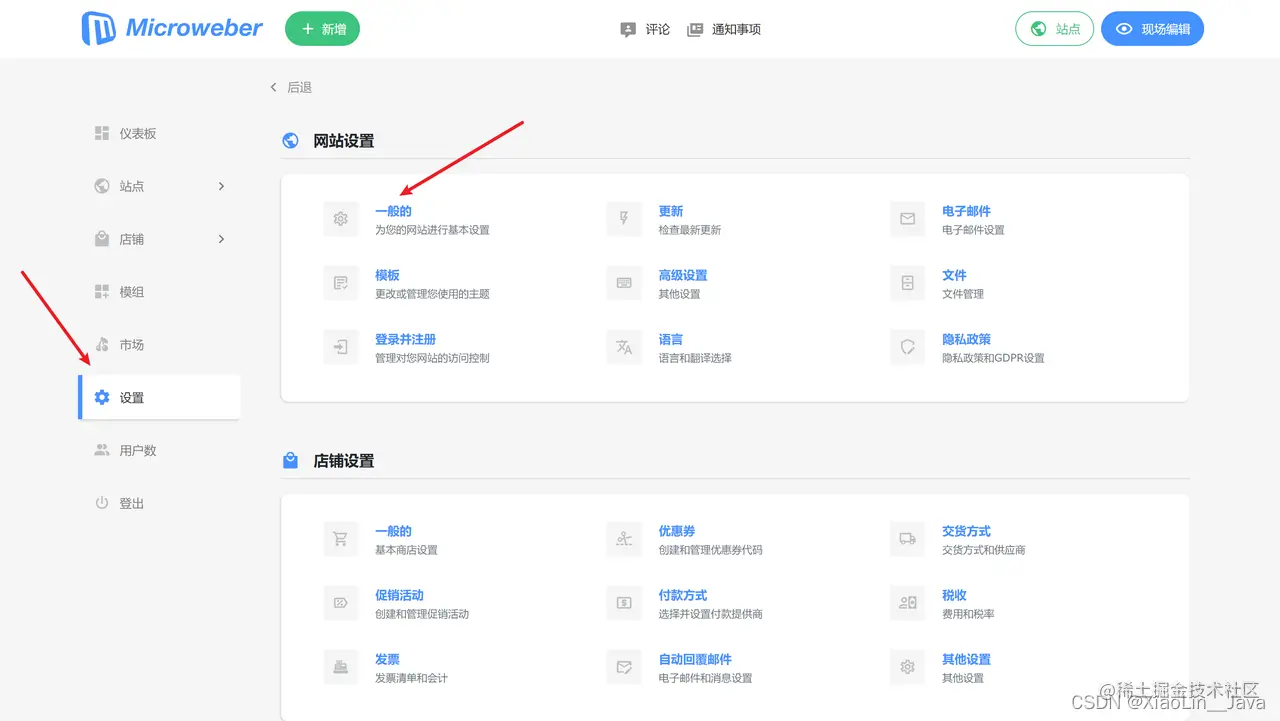Select the 模板 template icon
This screenshot has width=1280, height=721.
coord(341,282)
